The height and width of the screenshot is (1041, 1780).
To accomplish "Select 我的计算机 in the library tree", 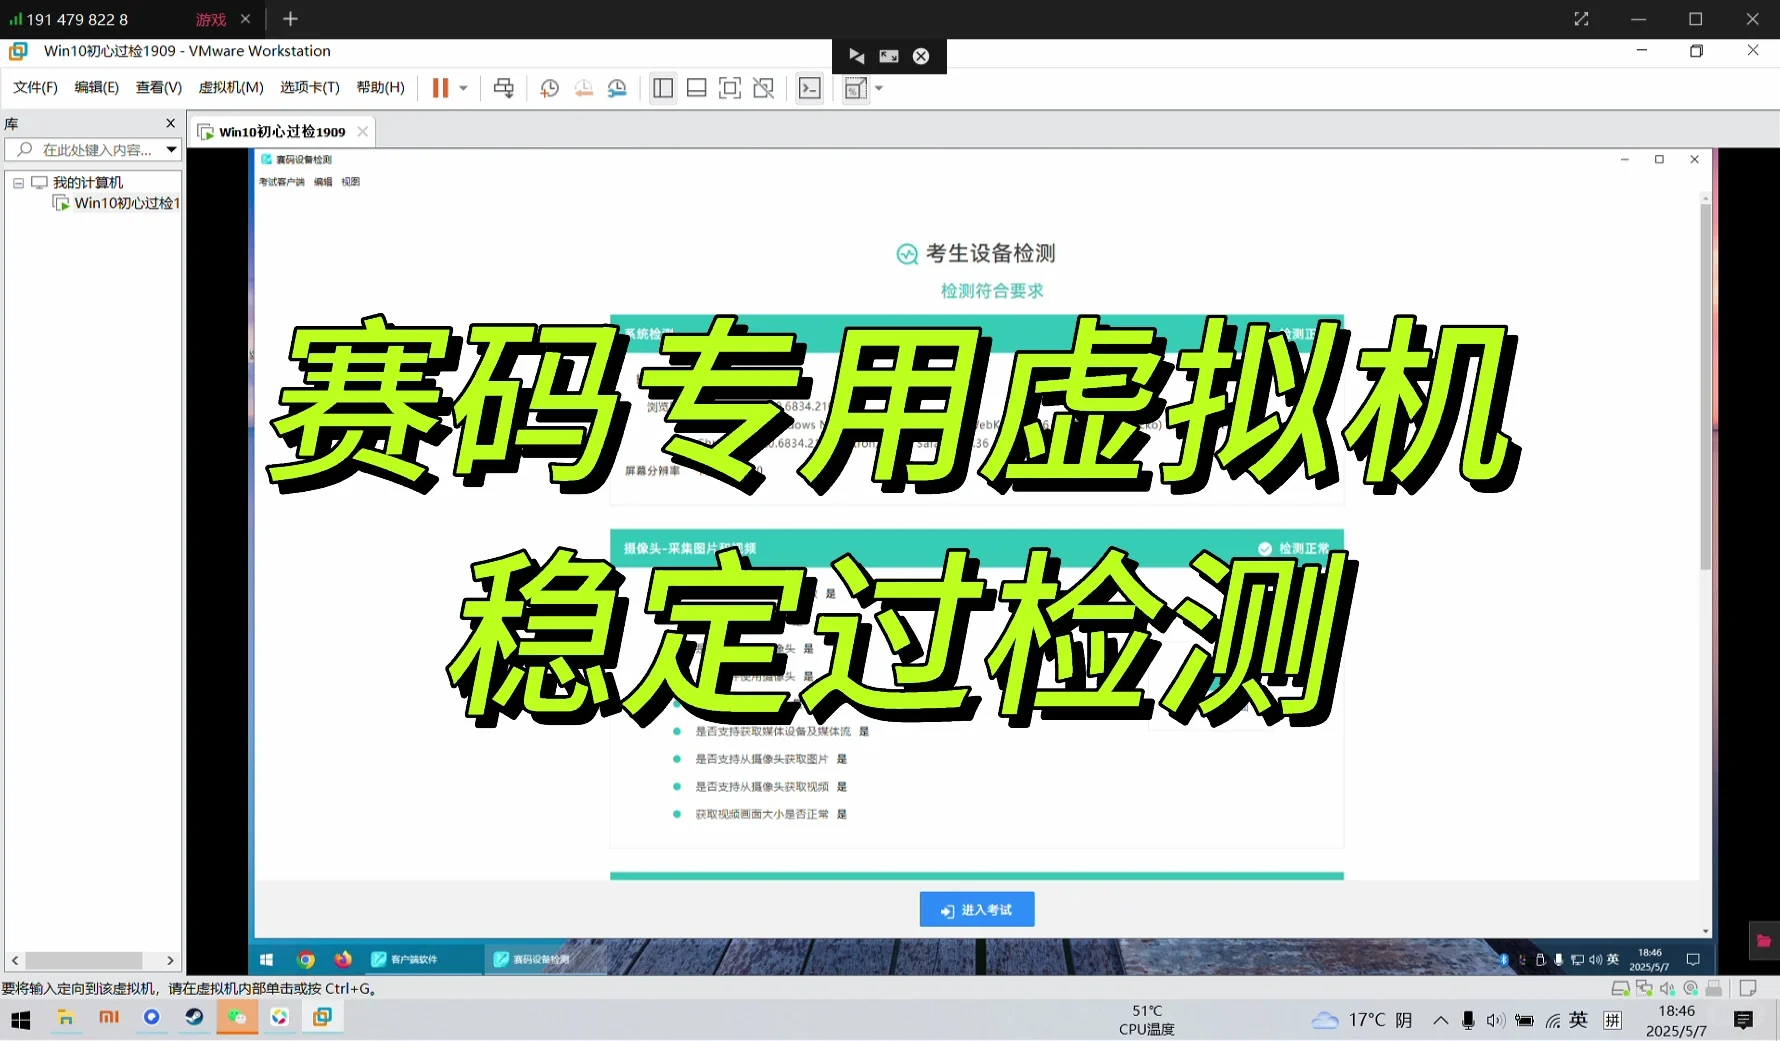I will pyautogui.click(x=88, y=182).
